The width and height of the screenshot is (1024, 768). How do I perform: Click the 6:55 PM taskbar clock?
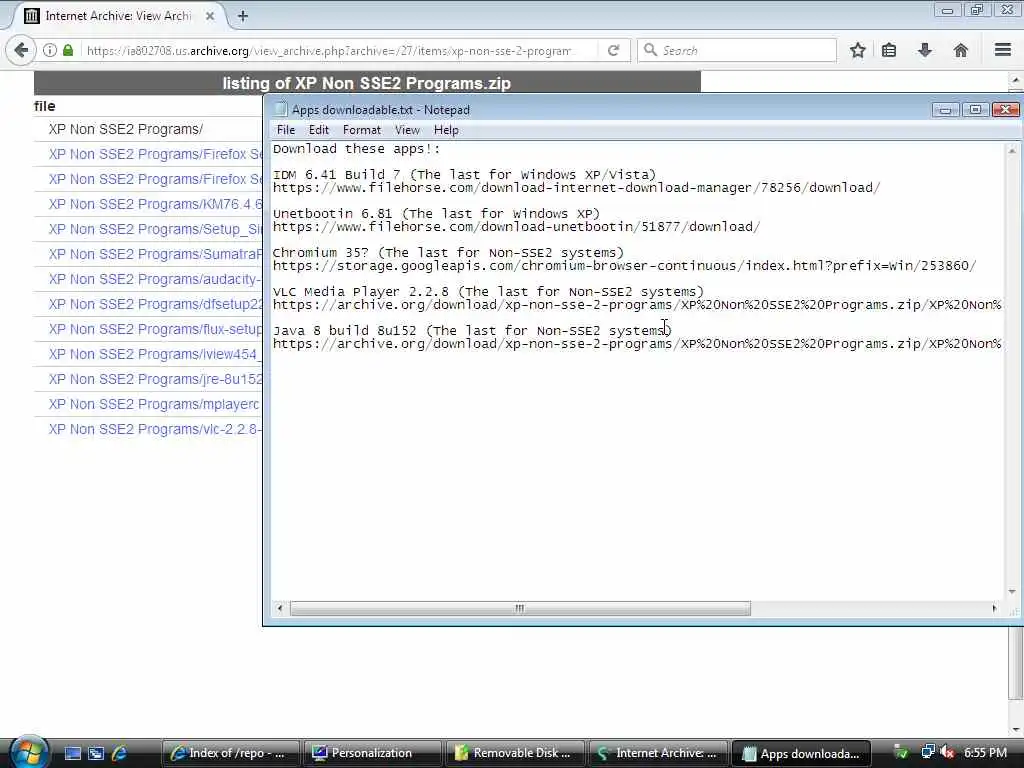pyautogui.click(x=985, y=753)
